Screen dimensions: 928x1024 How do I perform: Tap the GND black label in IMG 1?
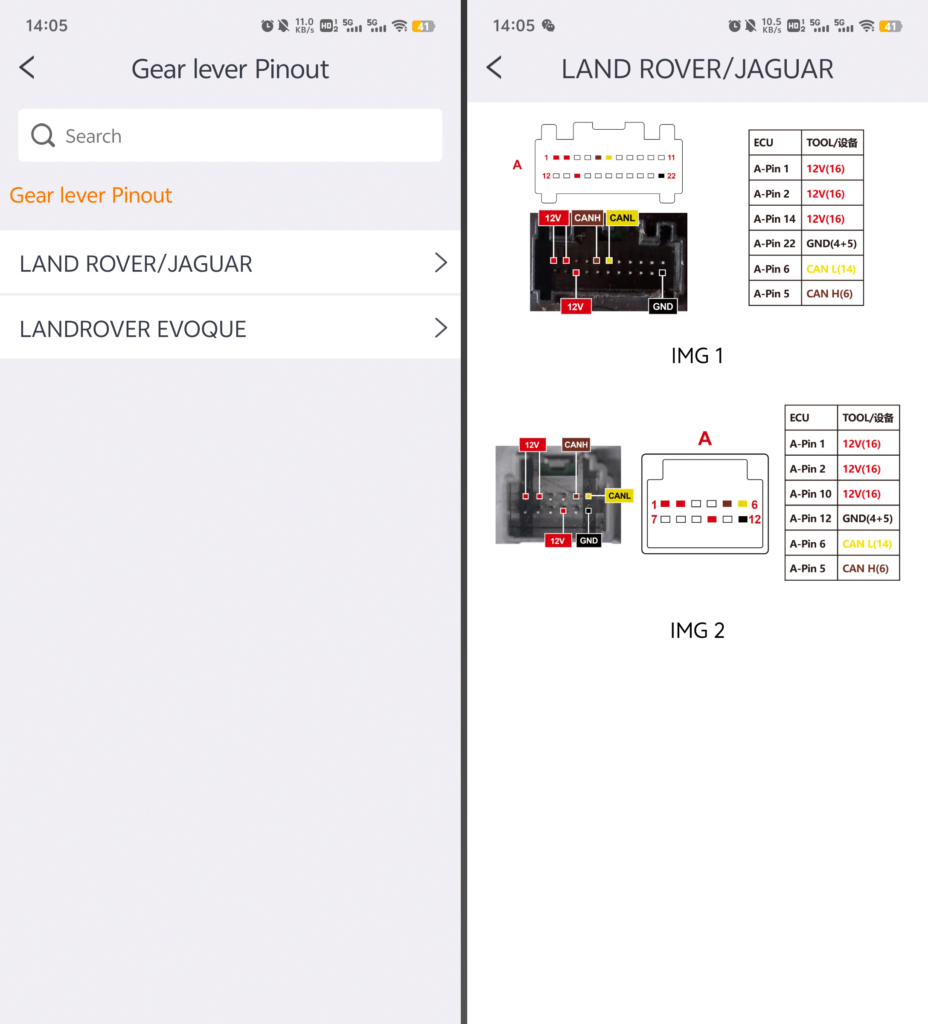pos(663,306)
